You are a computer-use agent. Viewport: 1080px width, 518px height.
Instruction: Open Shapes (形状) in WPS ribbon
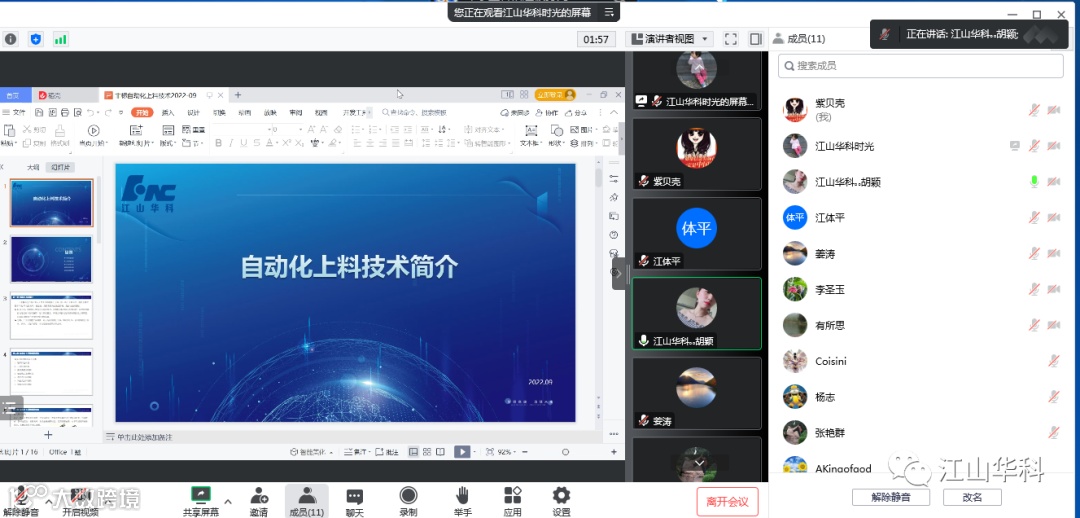pos(557,135)
